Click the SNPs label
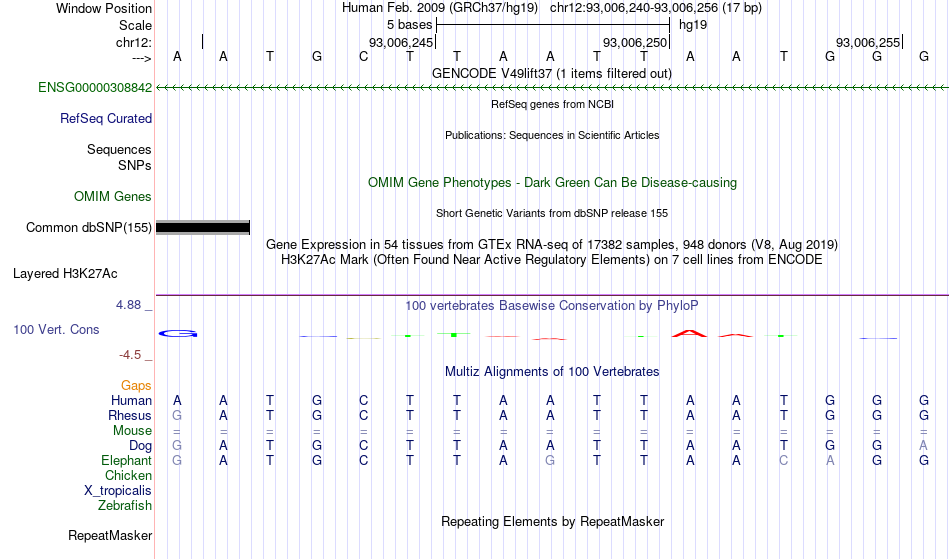Screen dimensions: 950x559 [x=135, y=165]
